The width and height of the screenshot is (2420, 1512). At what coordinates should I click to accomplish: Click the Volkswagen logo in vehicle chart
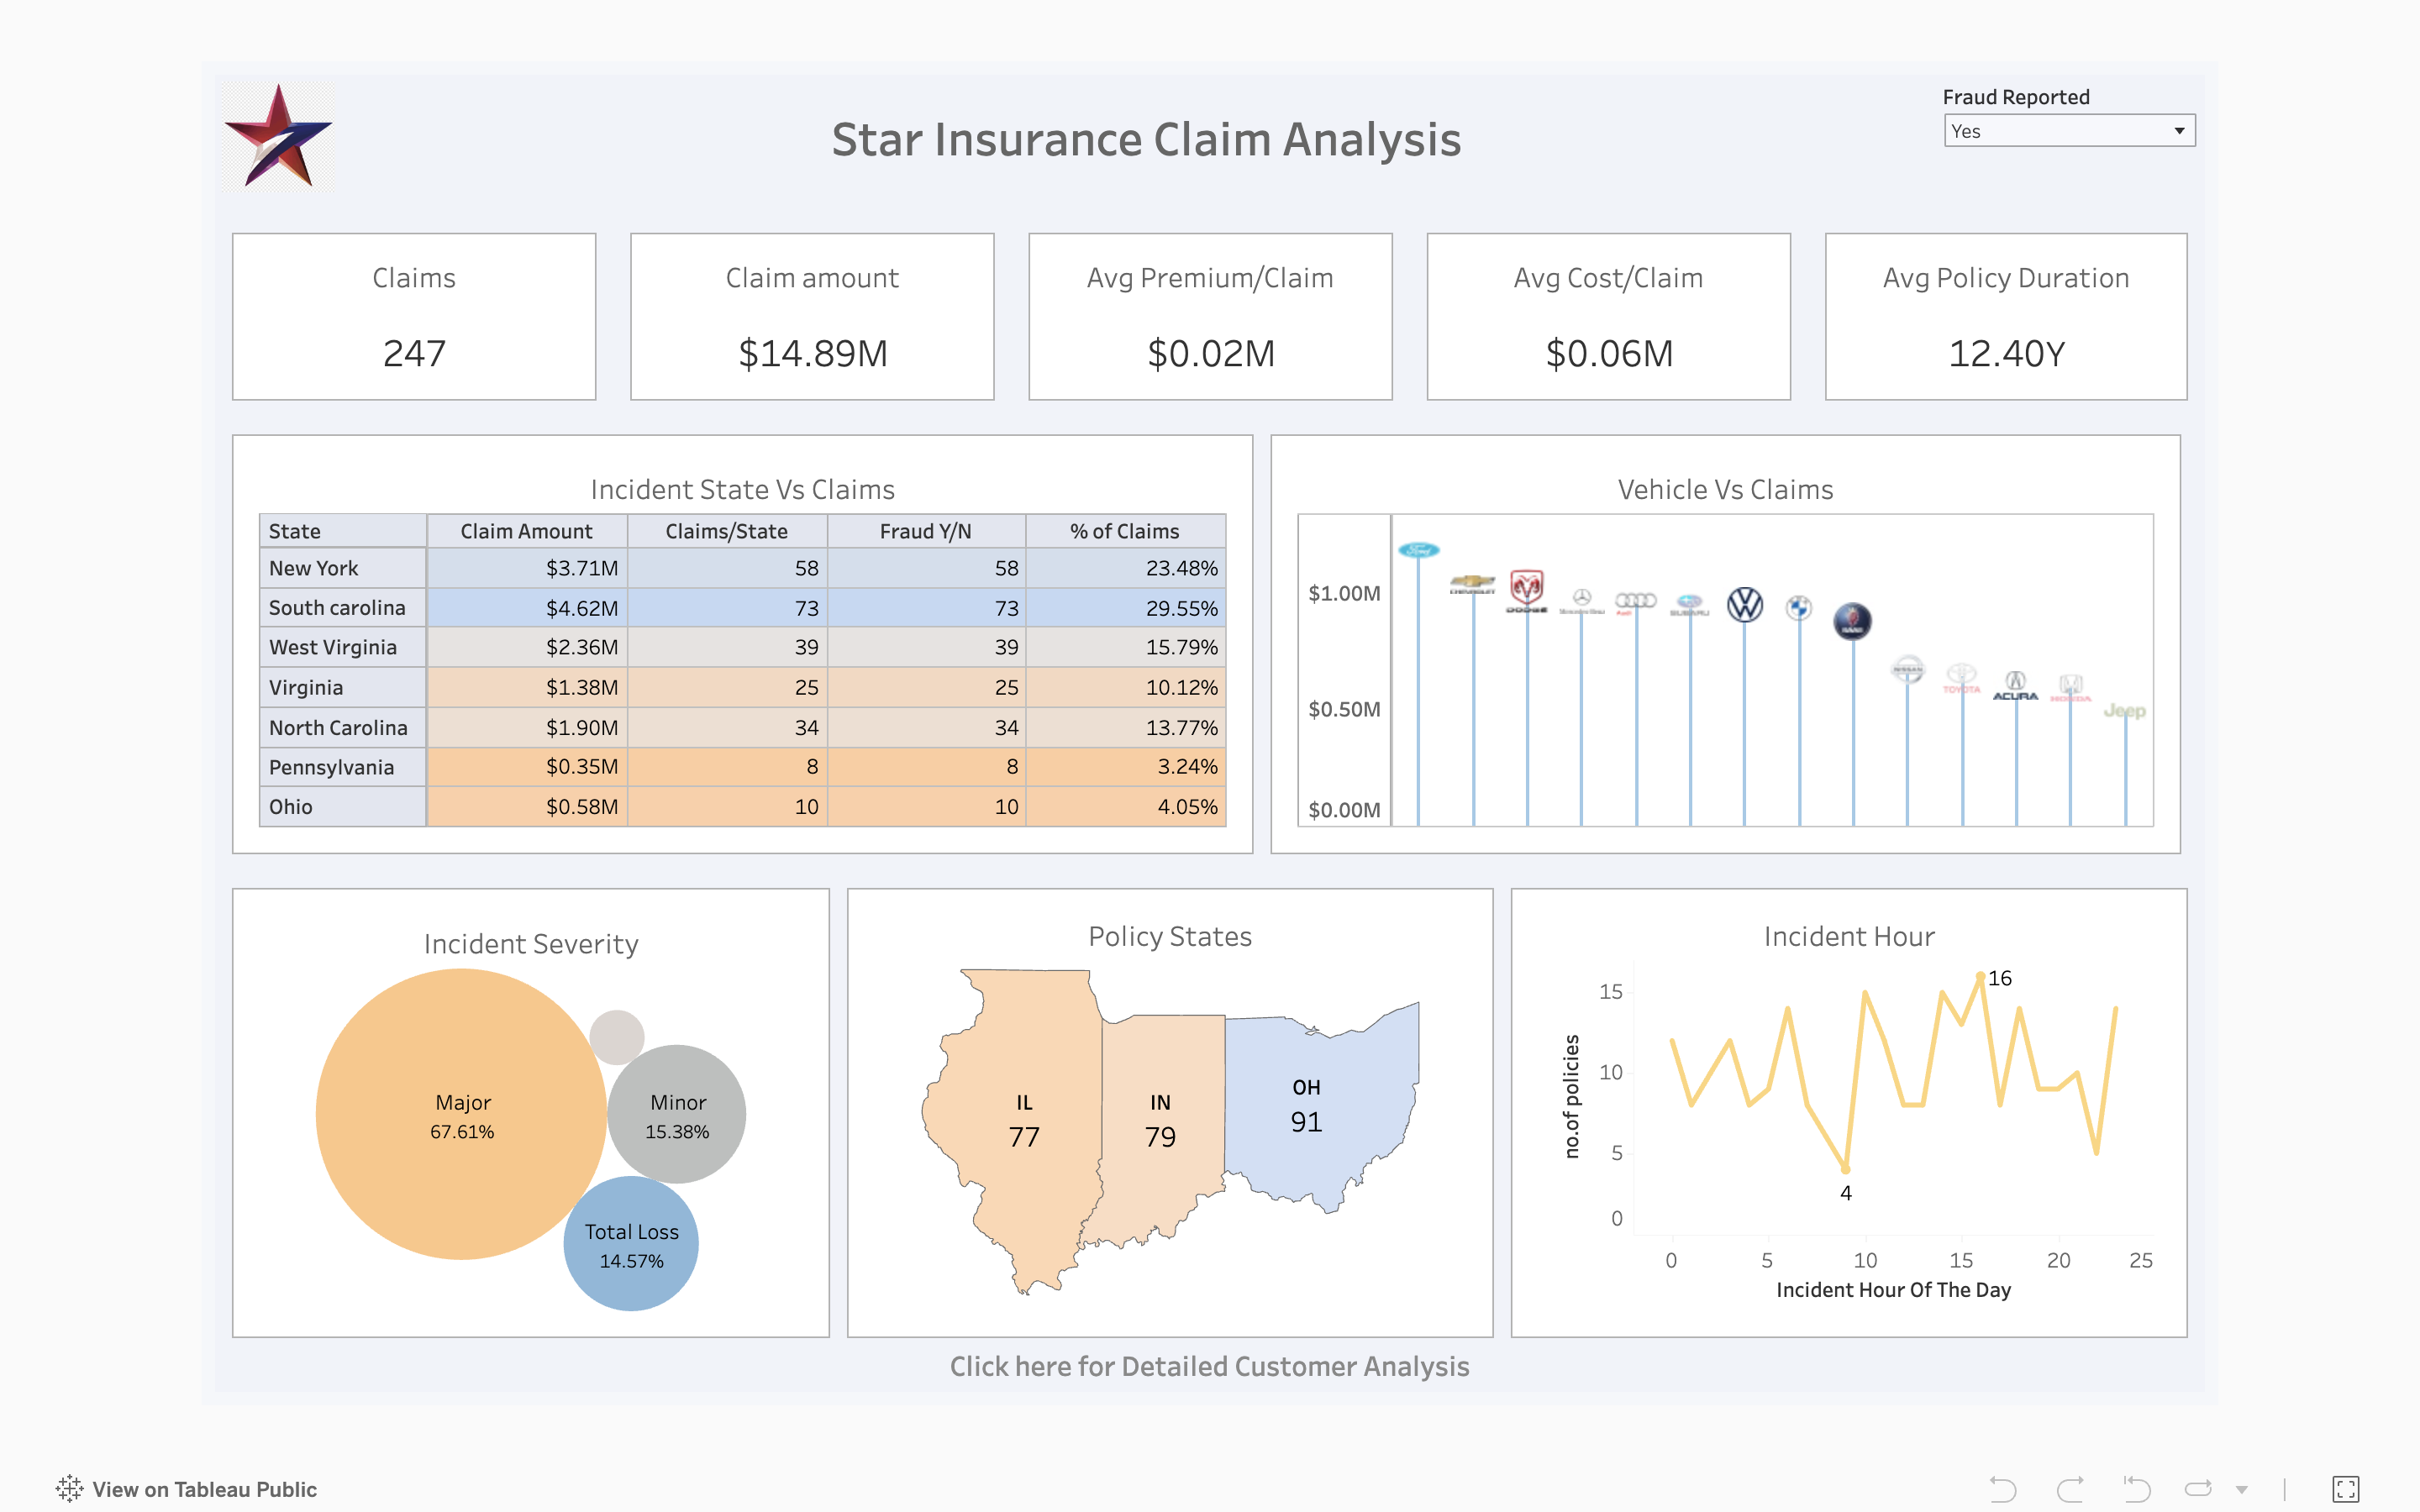point(1745,604)
